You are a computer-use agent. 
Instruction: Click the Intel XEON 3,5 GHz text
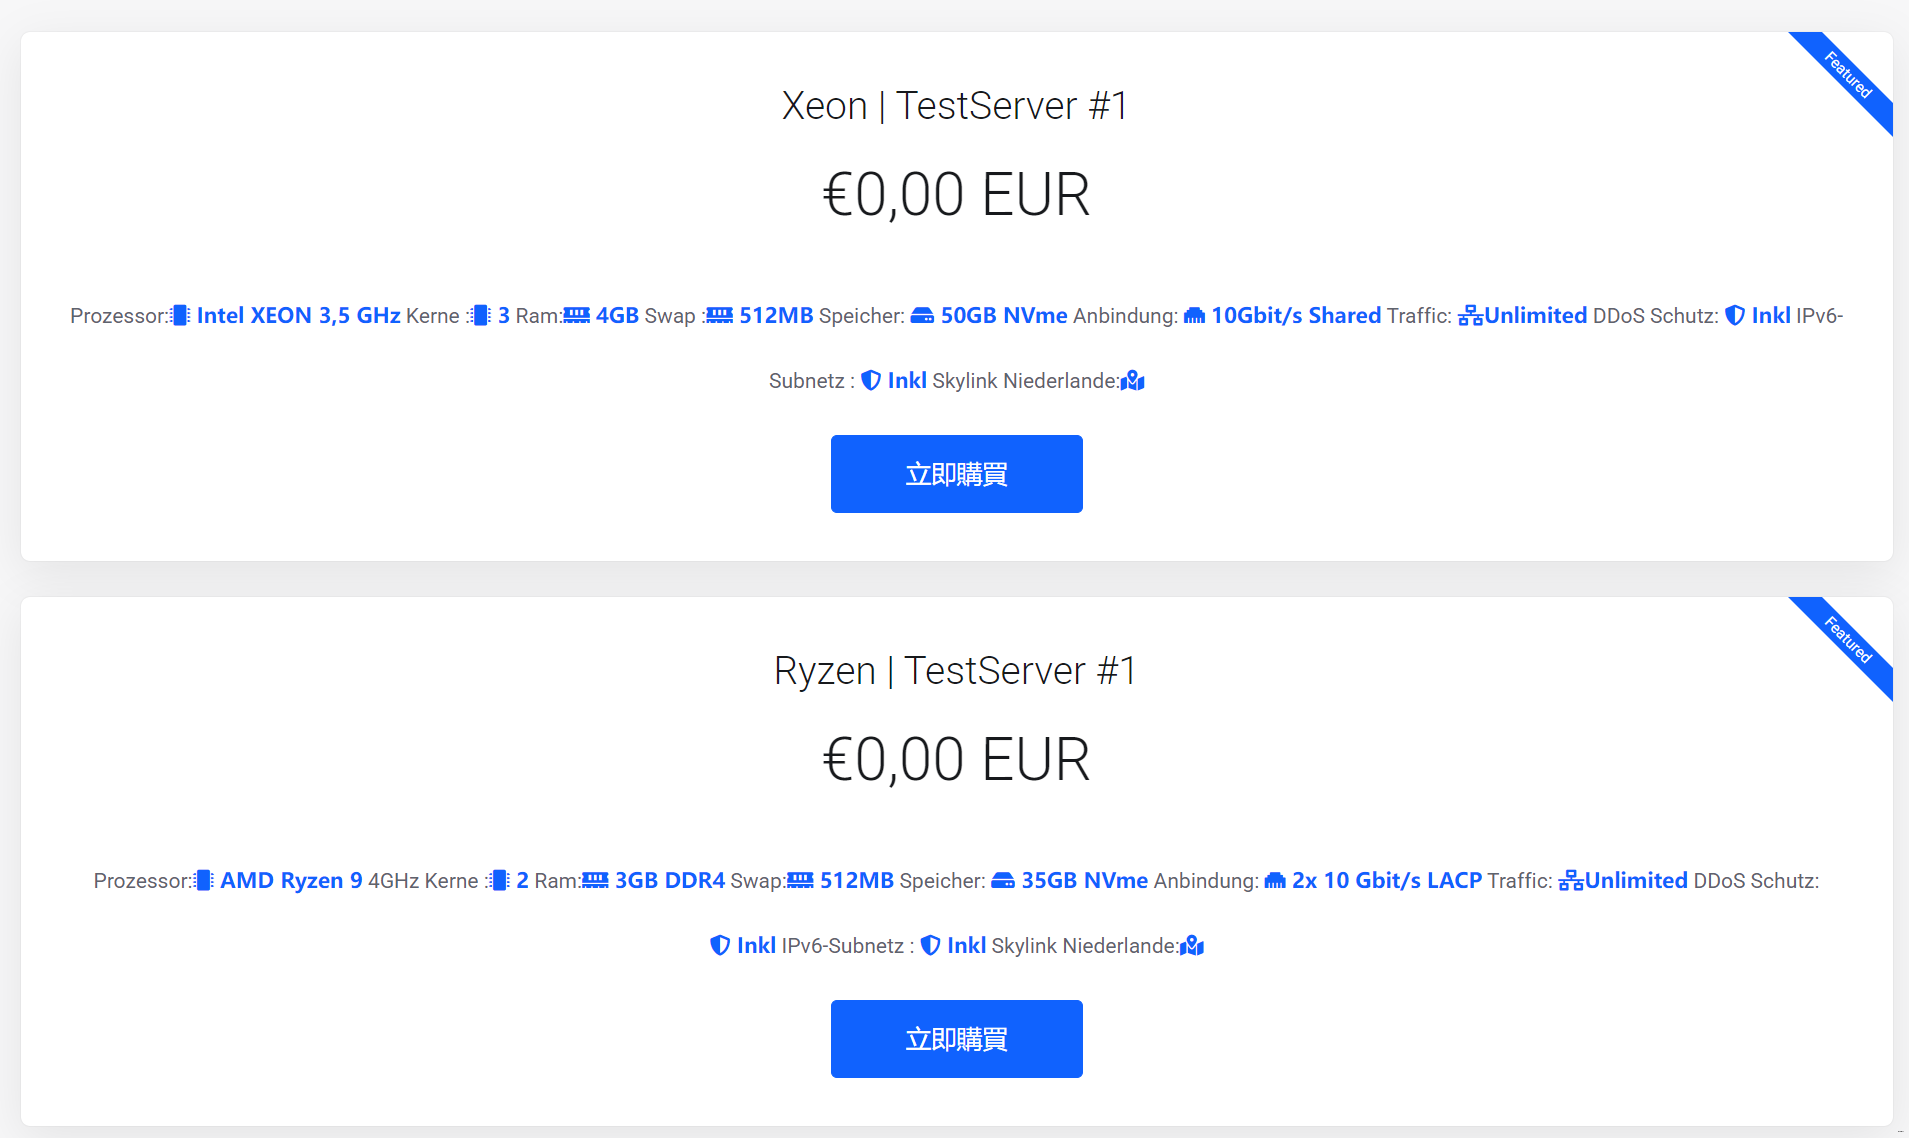click(x=298, y=316)
